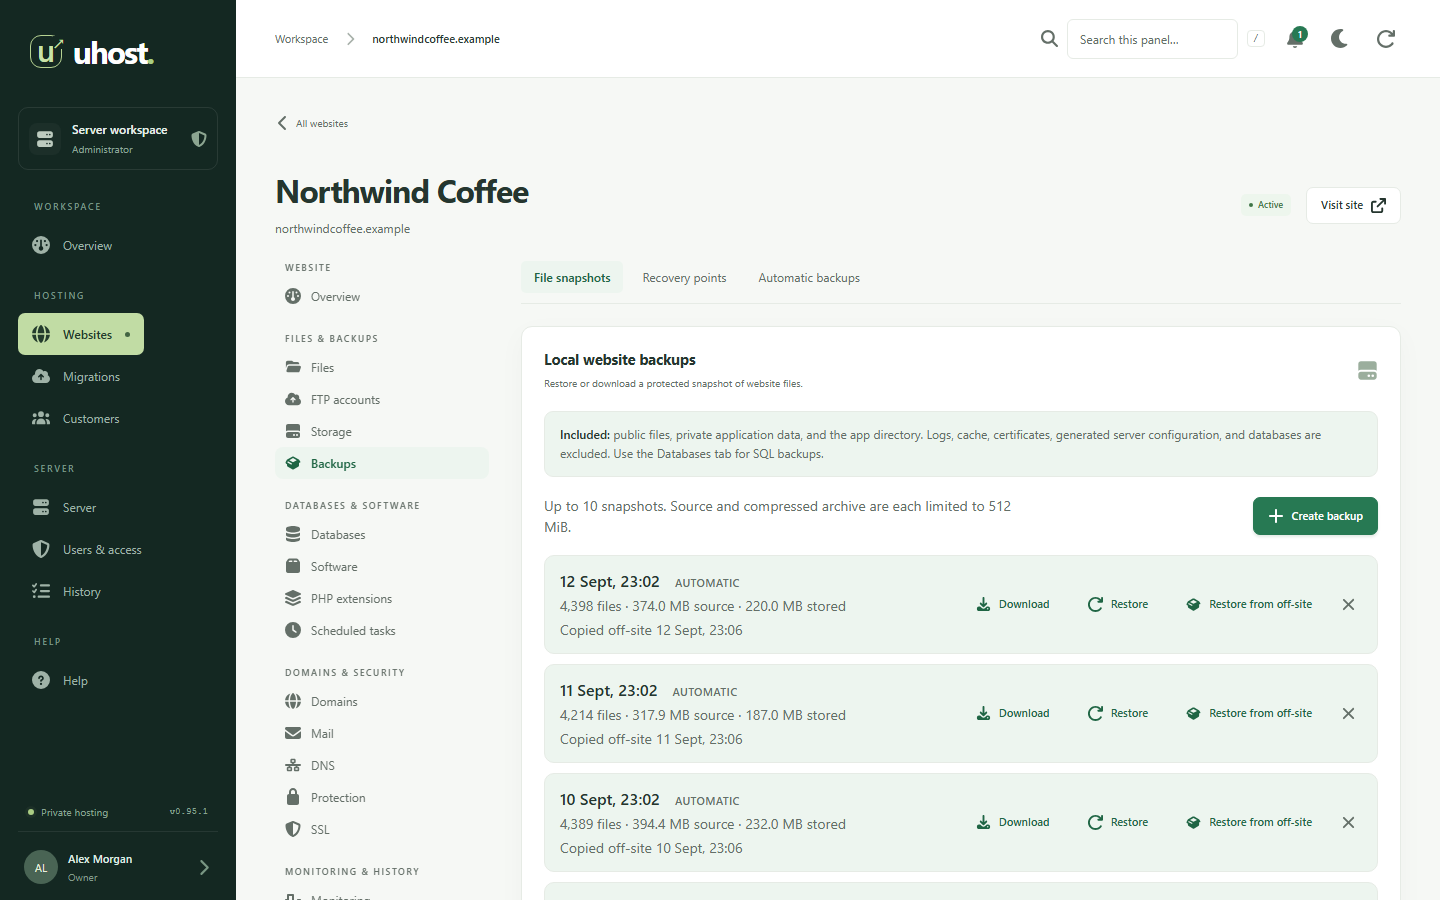Click the Active status badge
Image resolution: width=1440 pixels, height=900 pixels.
pyautogui.click(x=1266, y=205)
